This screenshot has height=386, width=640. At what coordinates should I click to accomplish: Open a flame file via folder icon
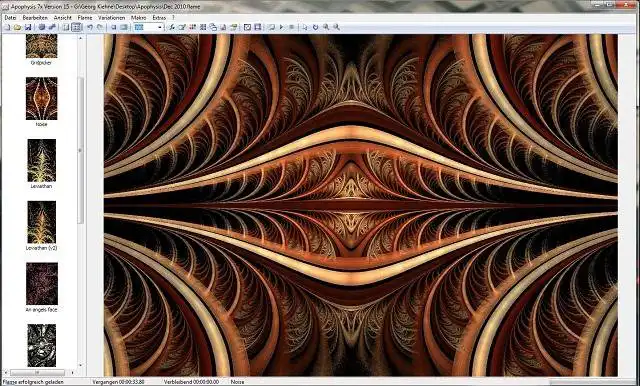coord(17,27)
